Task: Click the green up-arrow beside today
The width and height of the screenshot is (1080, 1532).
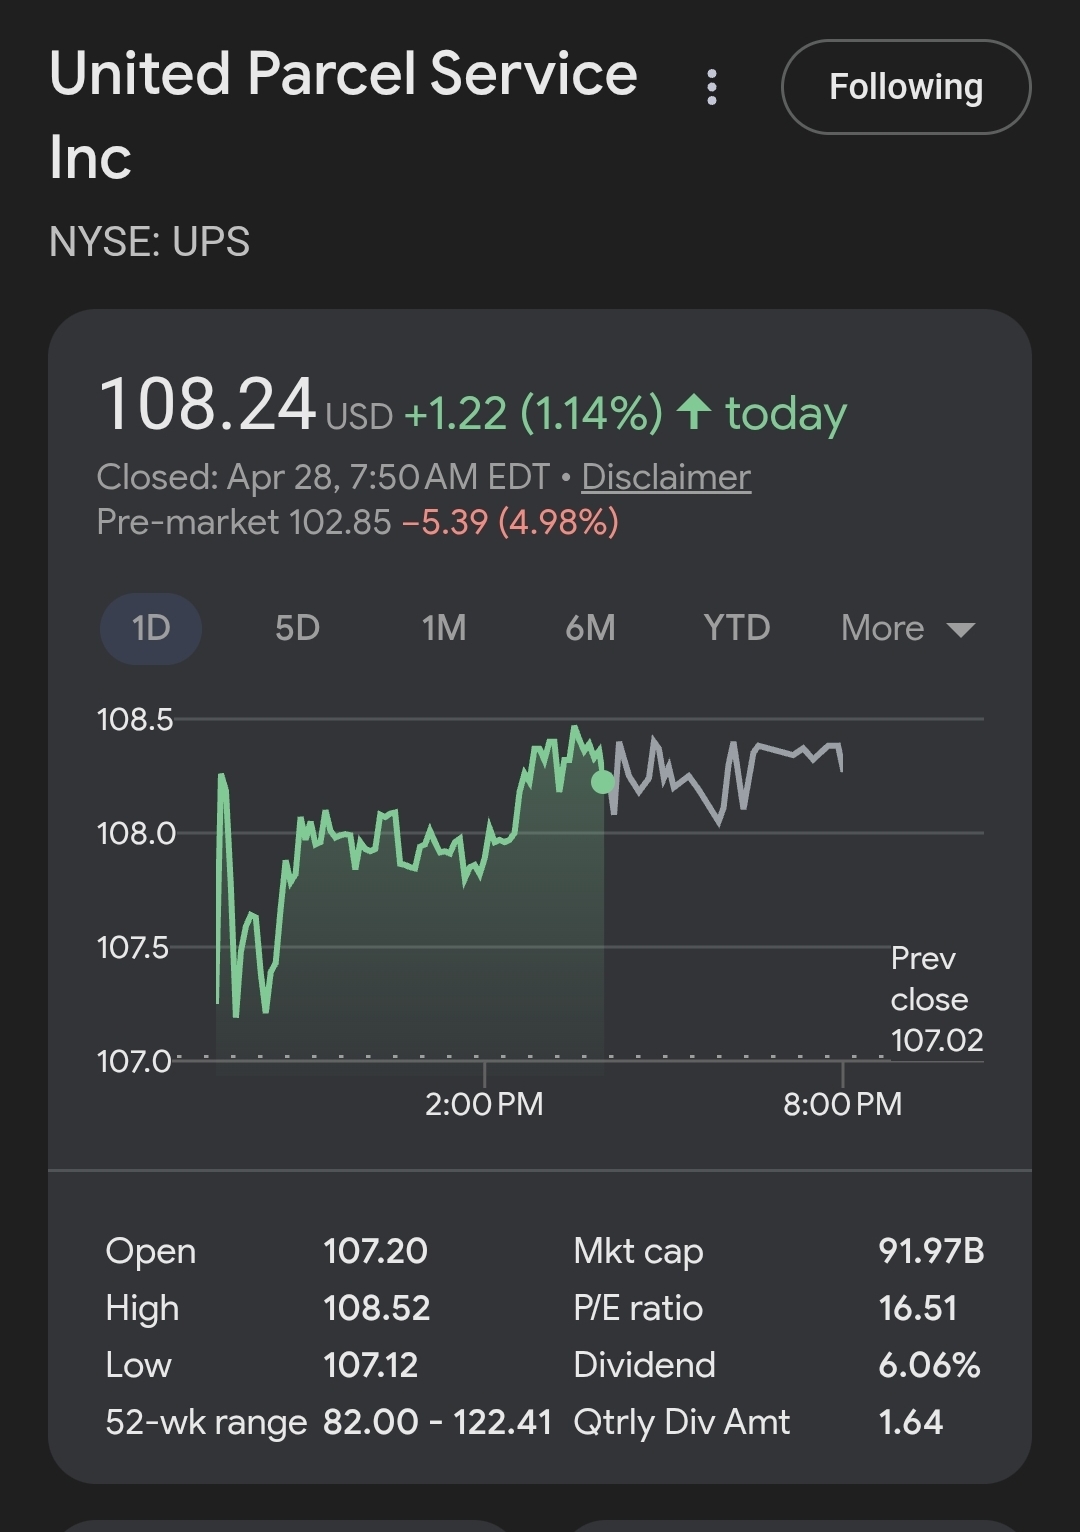Action: [x=694, y=411]
